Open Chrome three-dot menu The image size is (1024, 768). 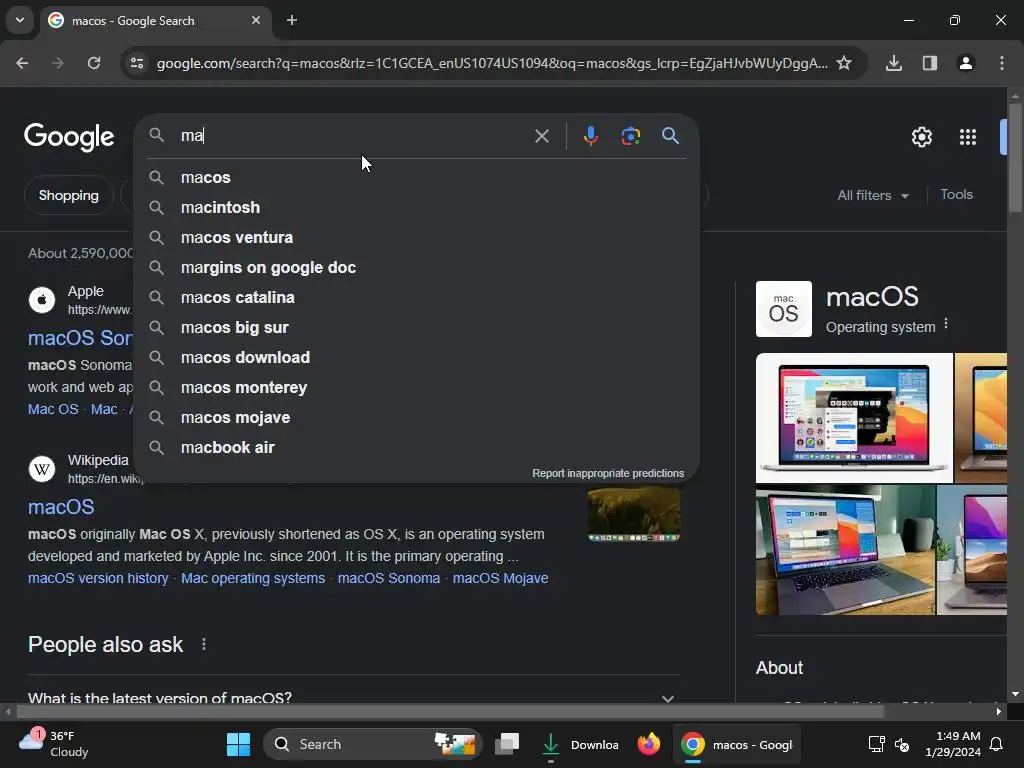tap(1001, 63)
